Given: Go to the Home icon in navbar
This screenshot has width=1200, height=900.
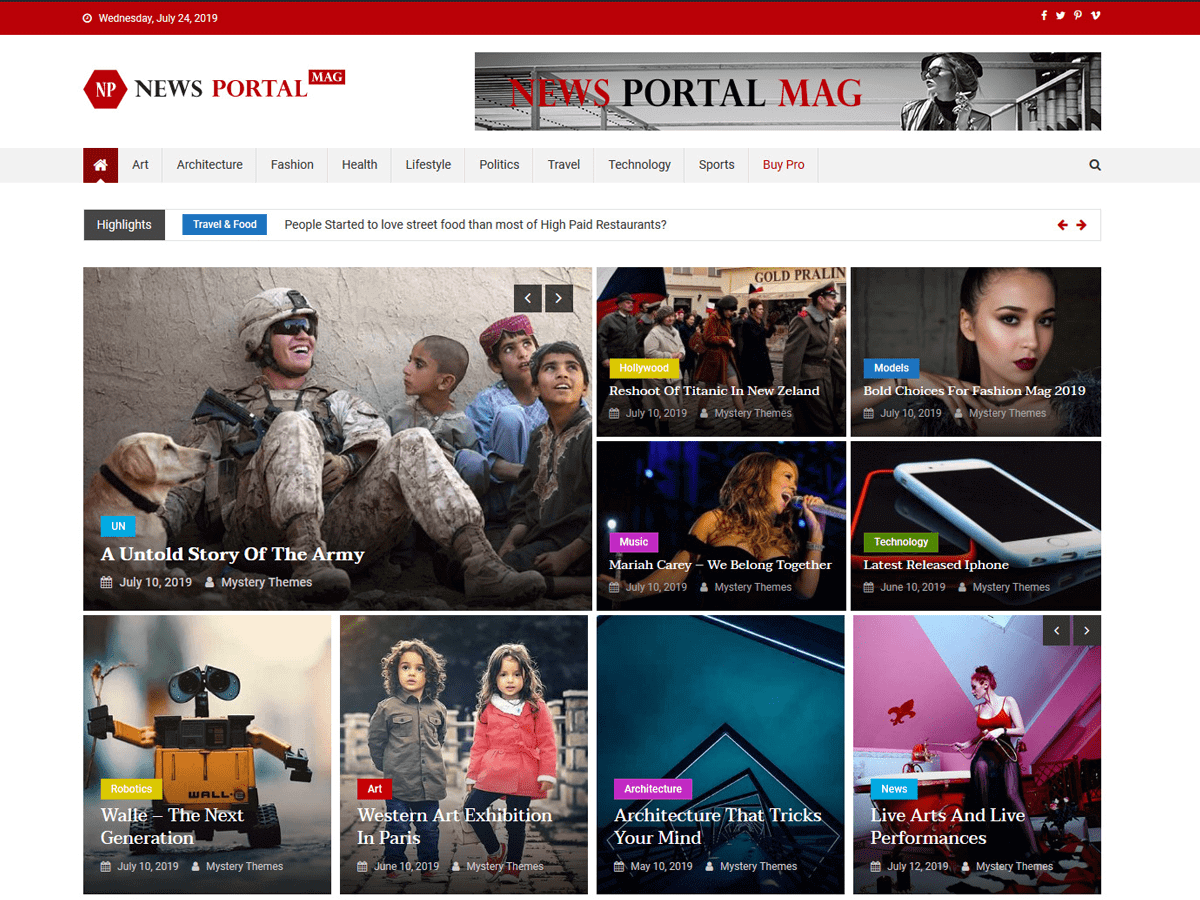Looking at the screenshot, I should pos(100,165).
